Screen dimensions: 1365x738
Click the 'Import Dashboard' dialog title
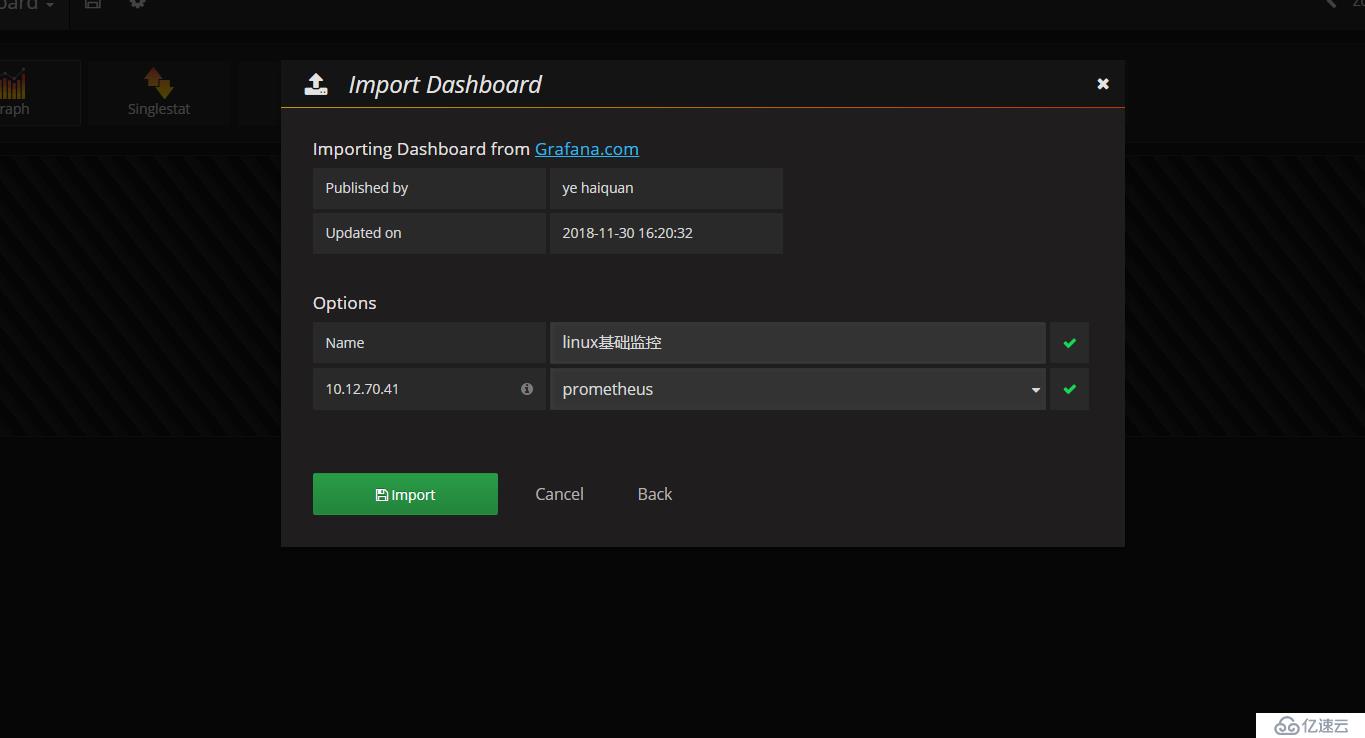click(445, 85)
